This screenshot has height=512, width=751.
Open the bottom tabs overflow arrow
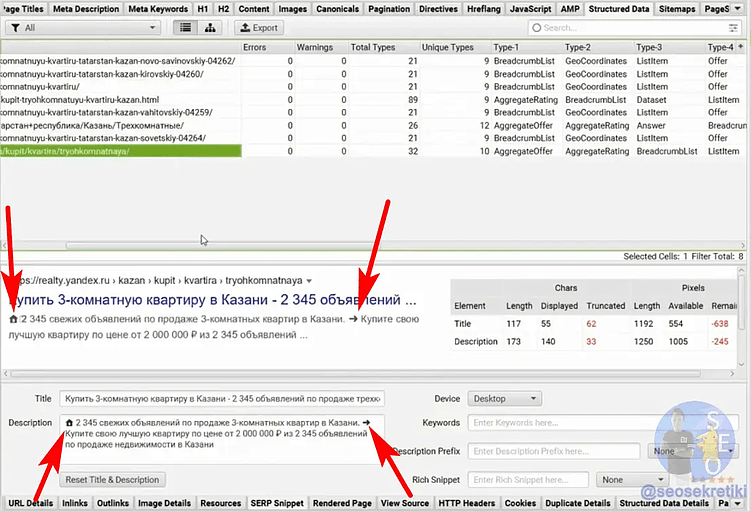[x=738, y=503]
